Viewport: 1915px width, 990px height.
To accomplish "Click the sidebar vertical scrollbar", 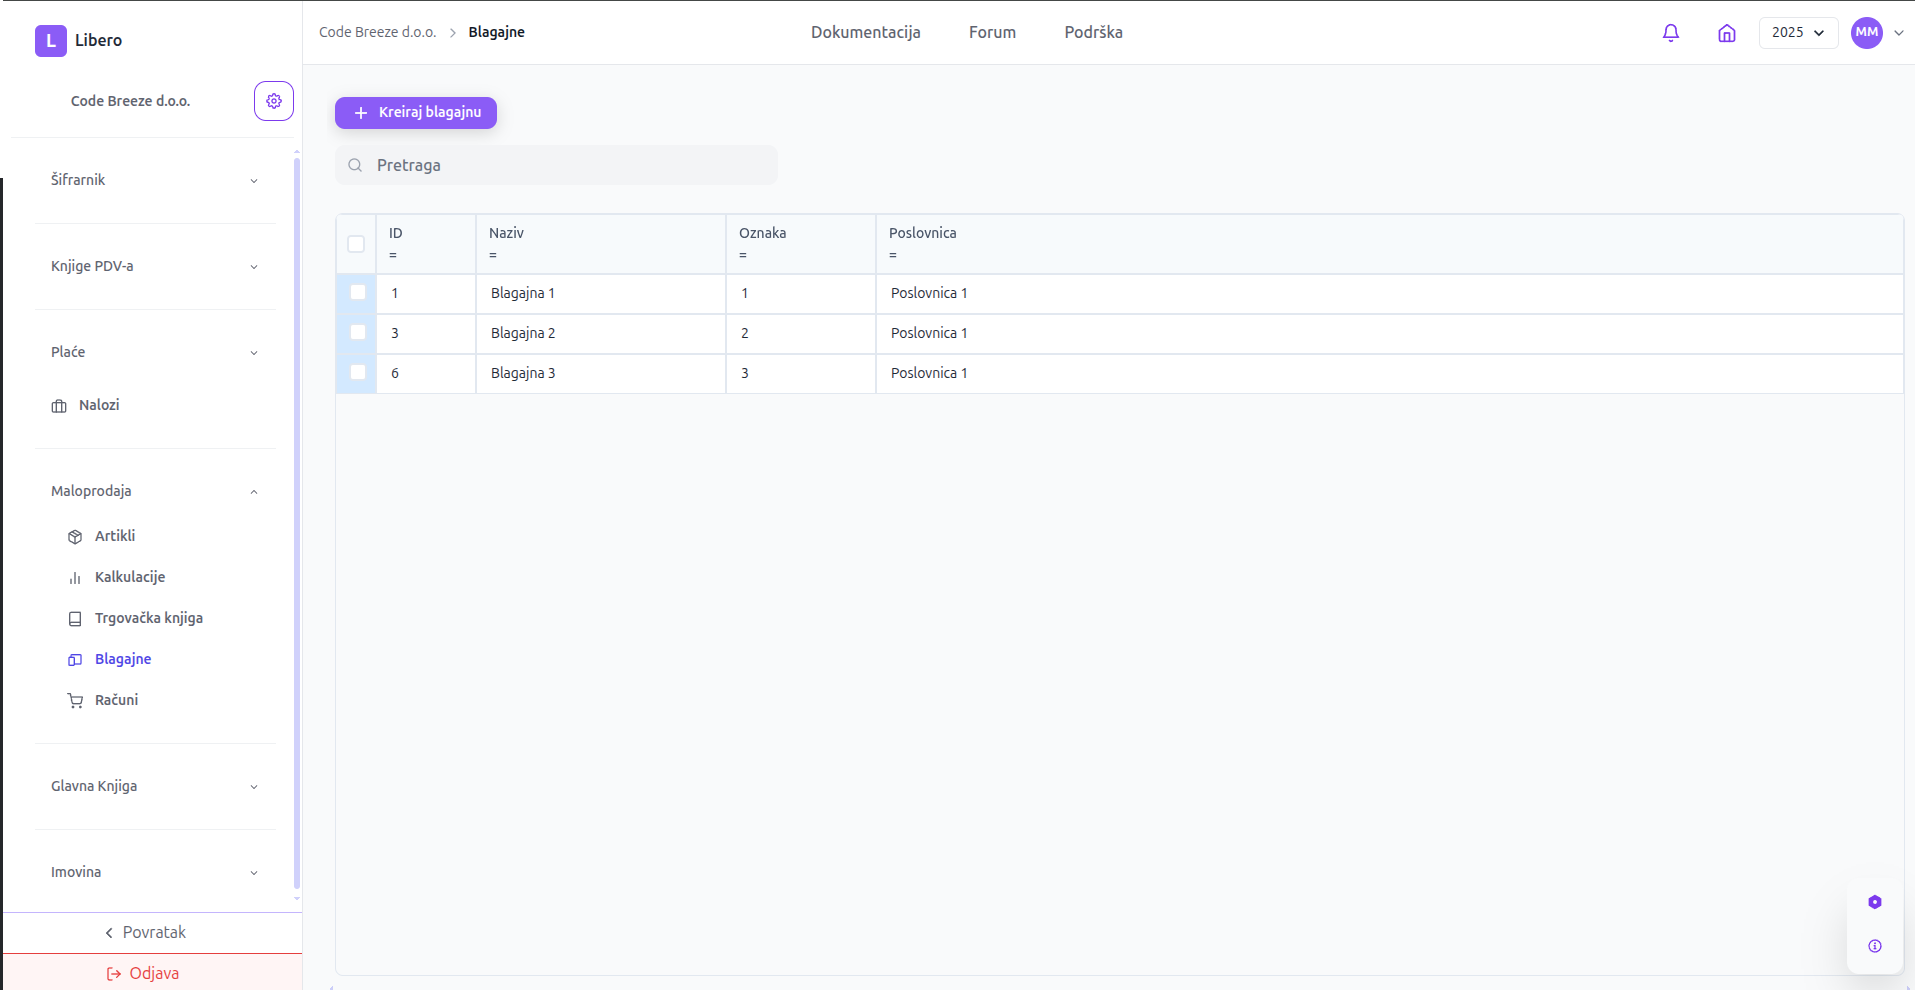I will coord(296,520).
